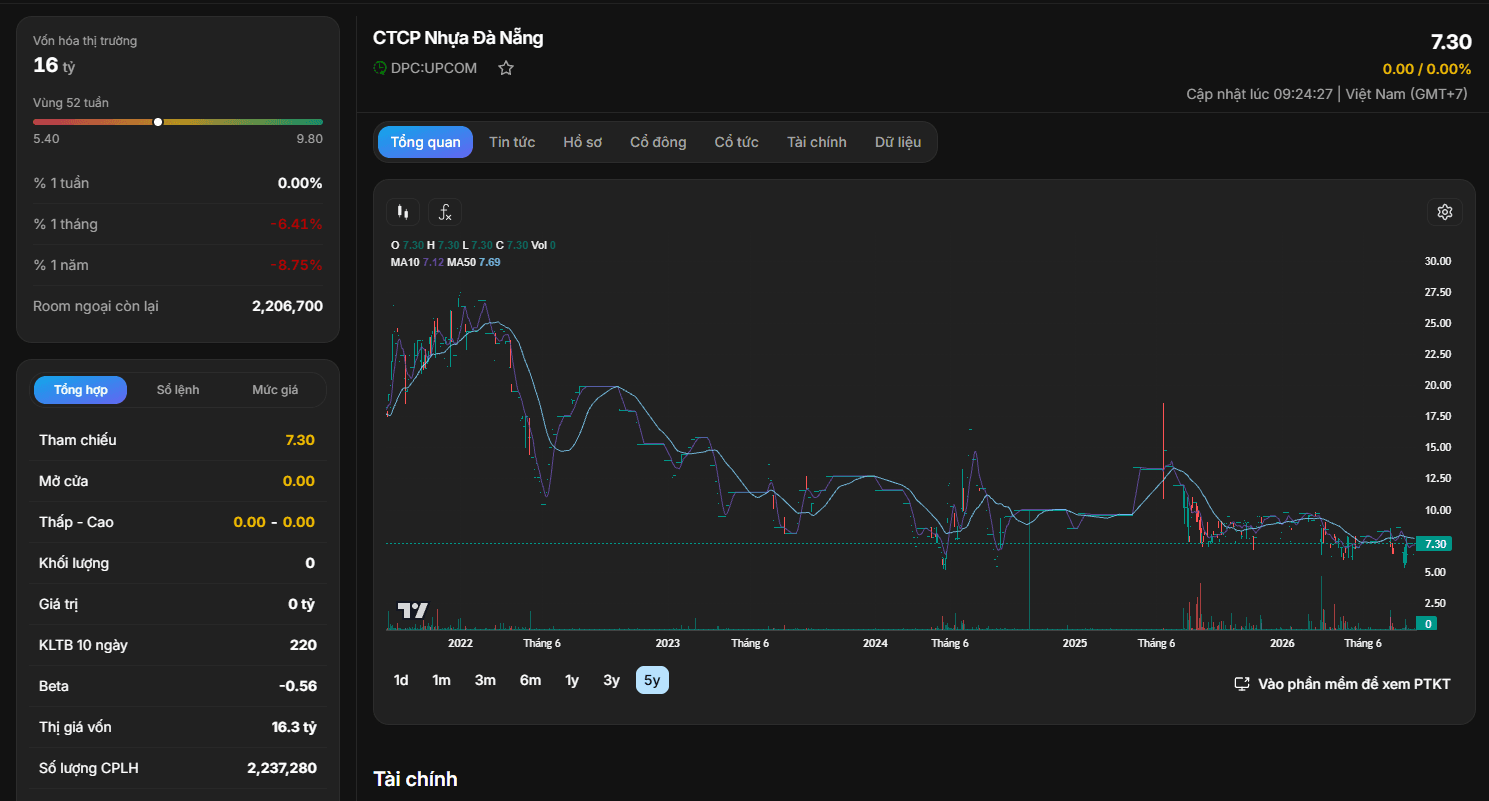Set chart range to 3m
This screenshot has height=801, width=1489.
485,680
